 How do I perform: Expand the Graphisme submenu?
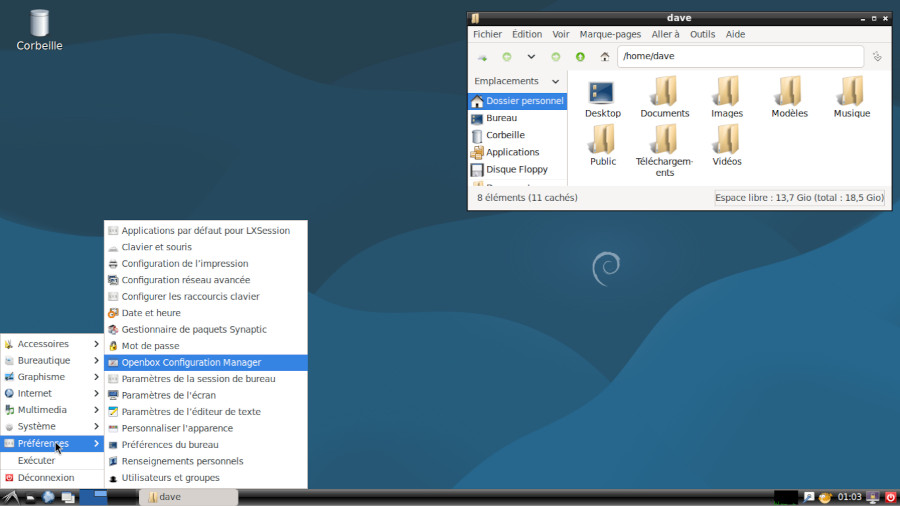coord(52,377)
